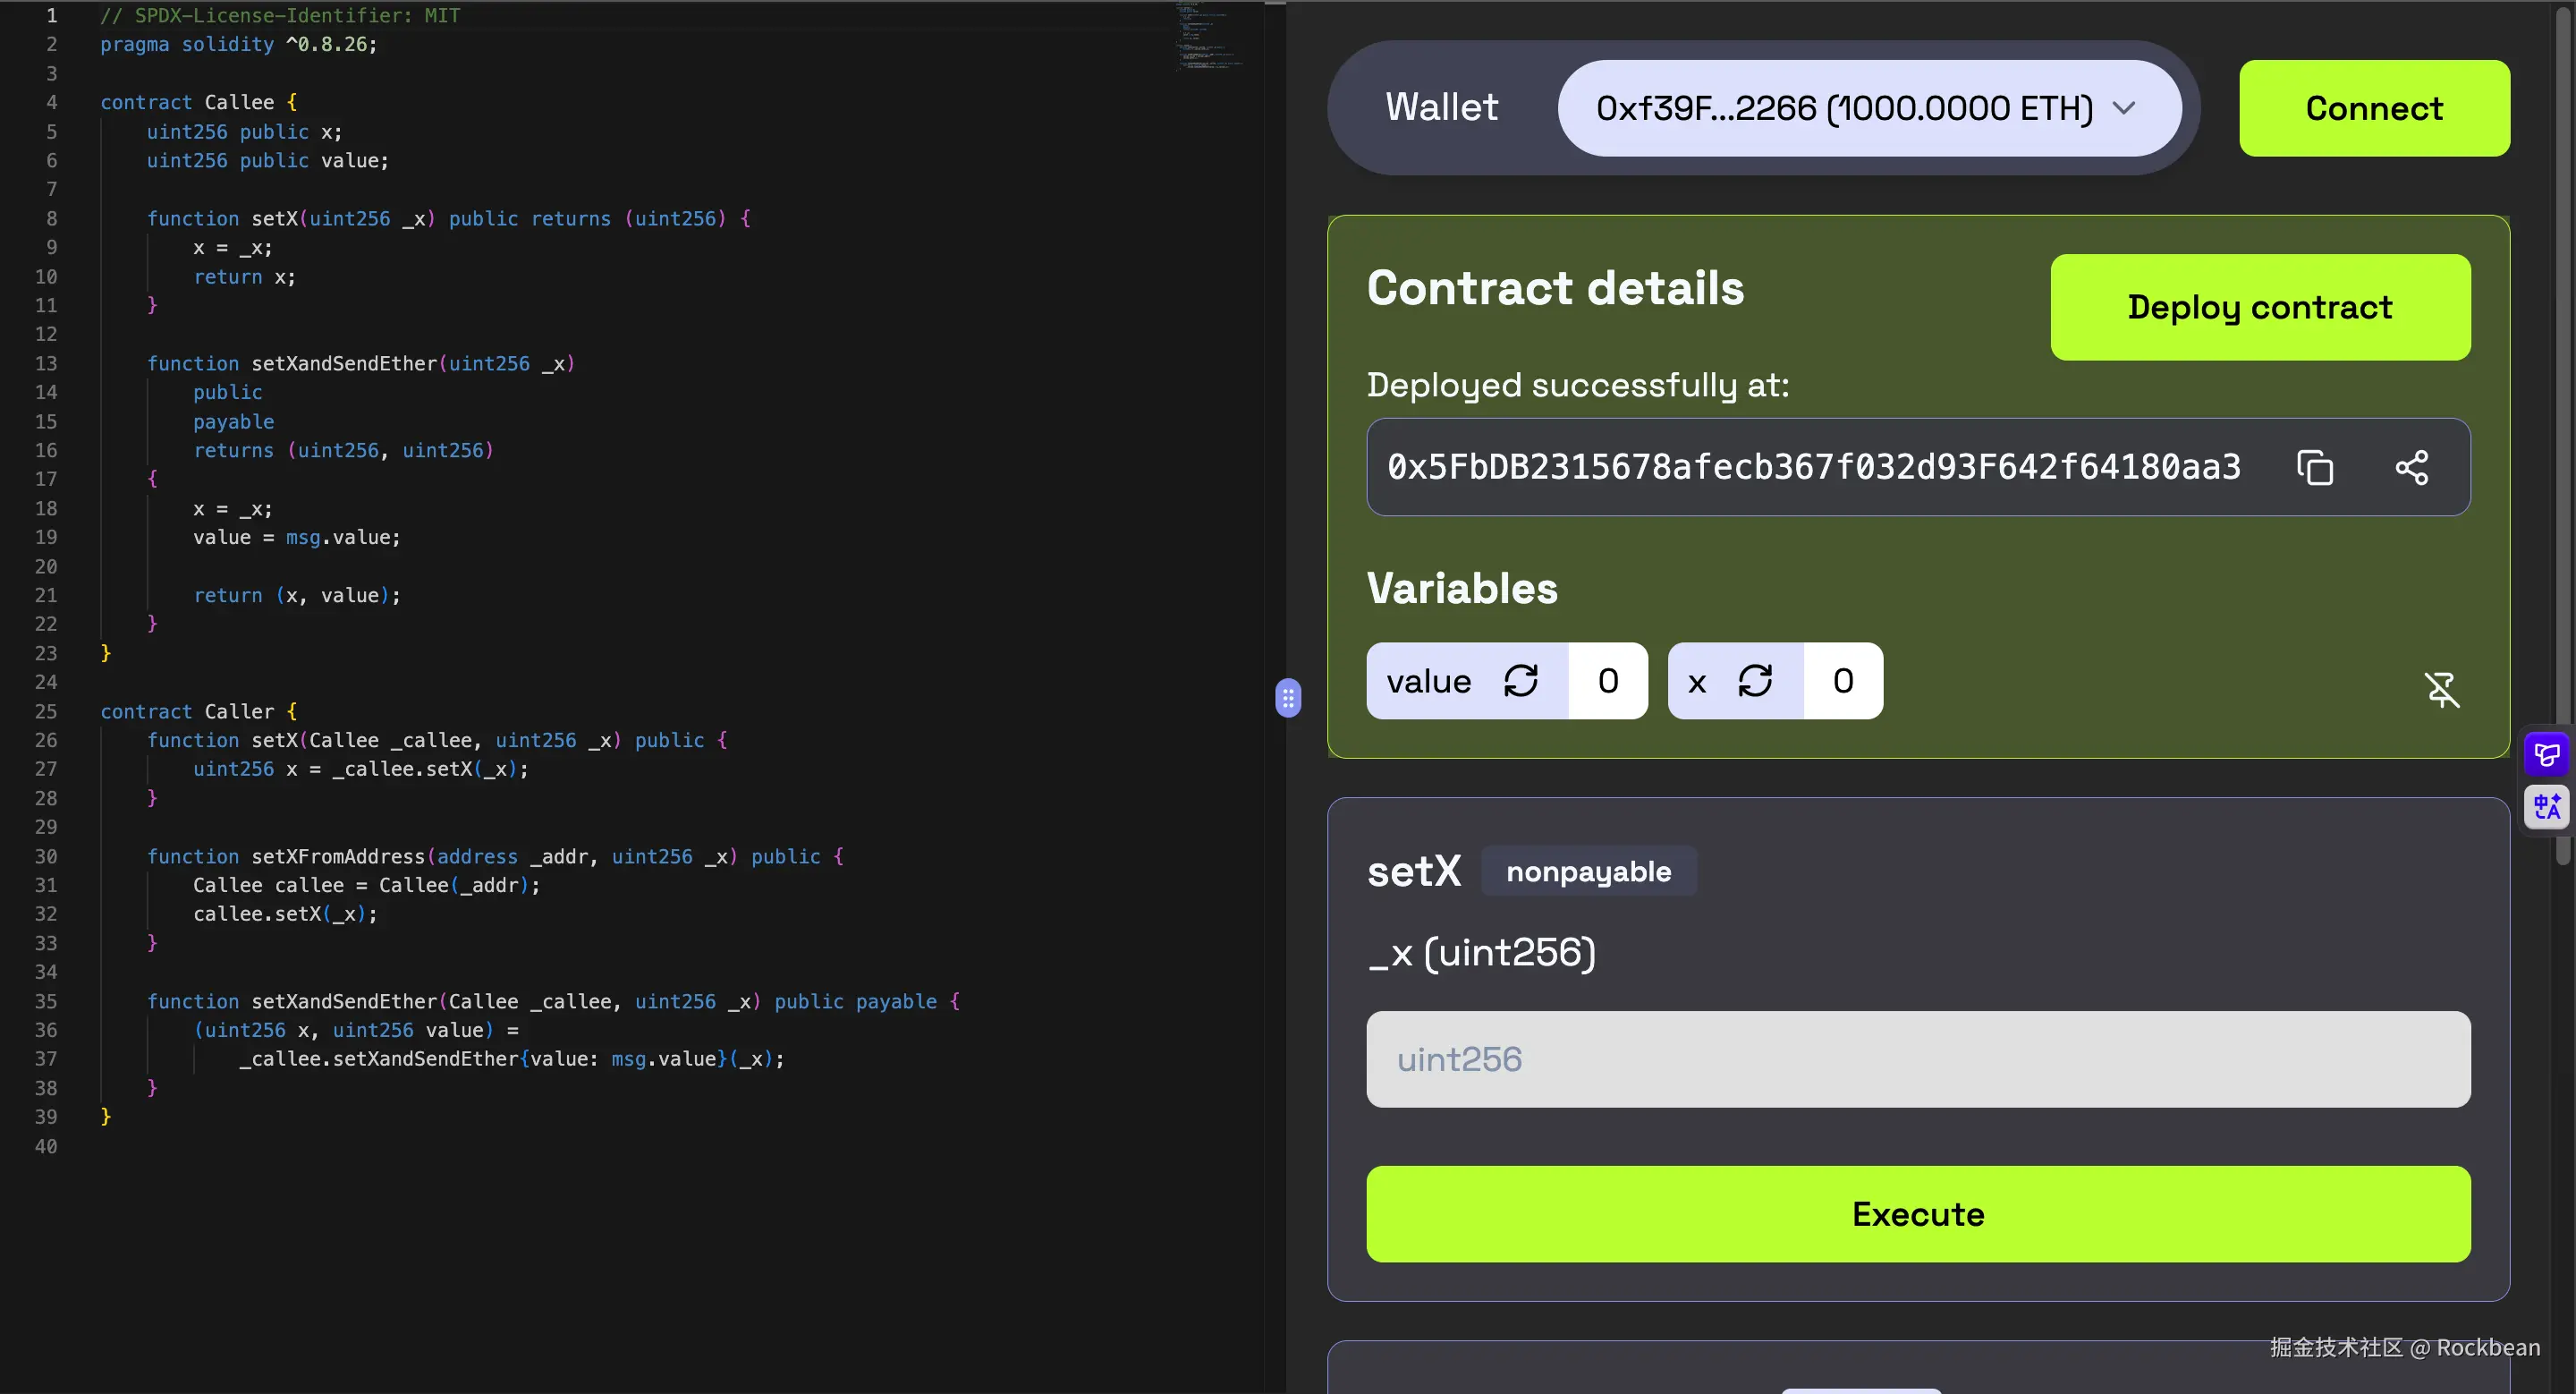Click the panel splitter handle
This screenshot has width=2576, height=1394.
[1288, 697]
